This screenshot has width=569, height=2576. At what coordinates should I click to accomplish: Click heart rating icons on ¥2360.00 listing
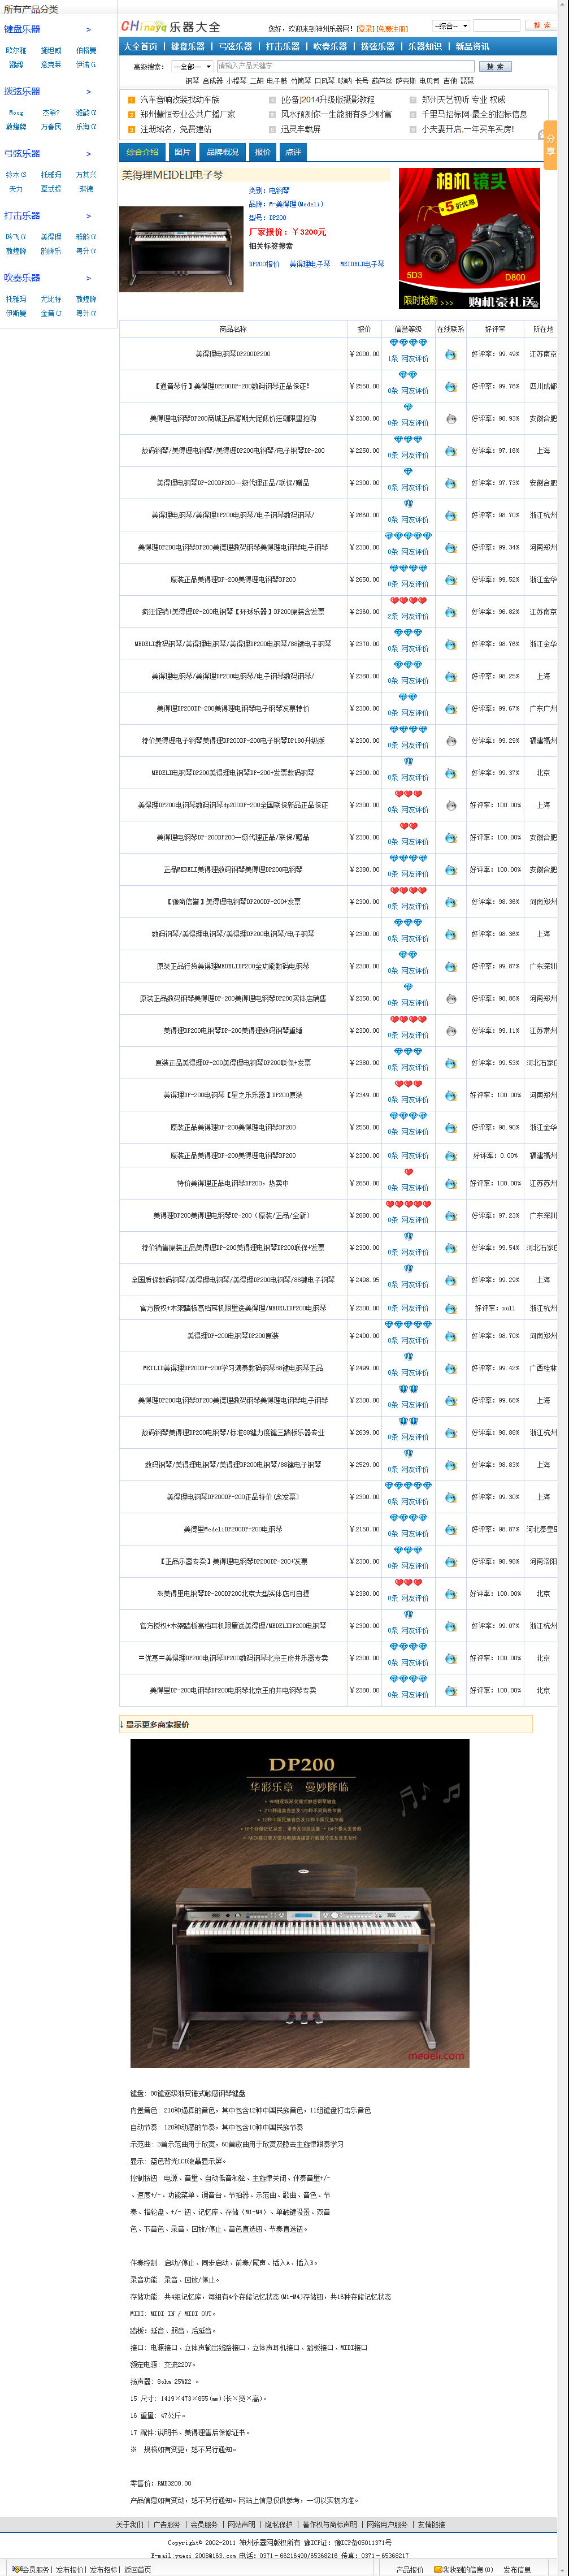point(407,601)
